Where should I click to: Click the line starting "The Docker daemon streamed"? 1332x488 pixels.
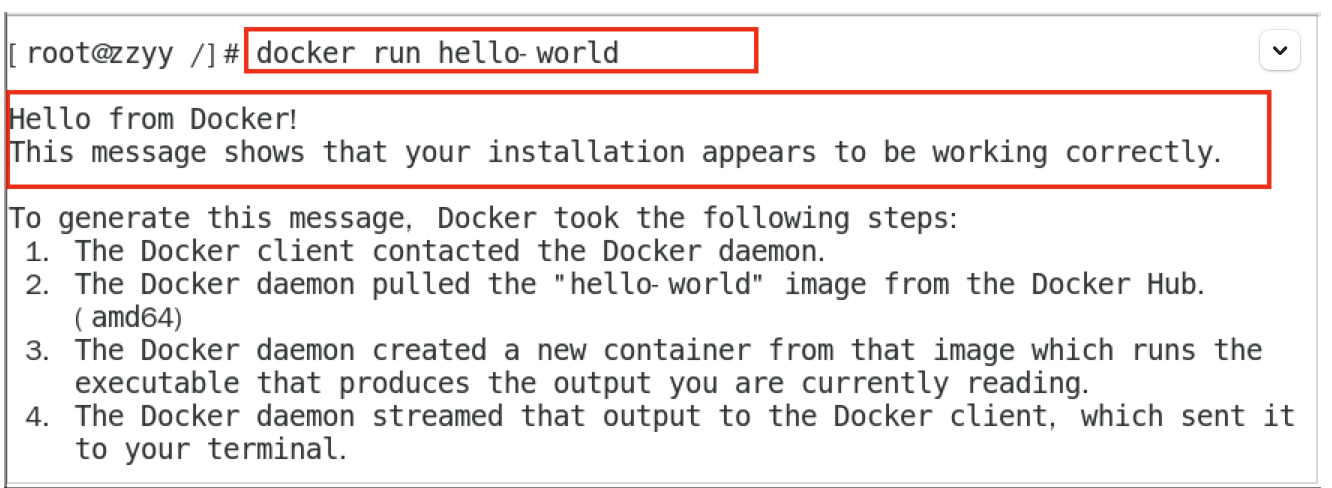point(684,416)
